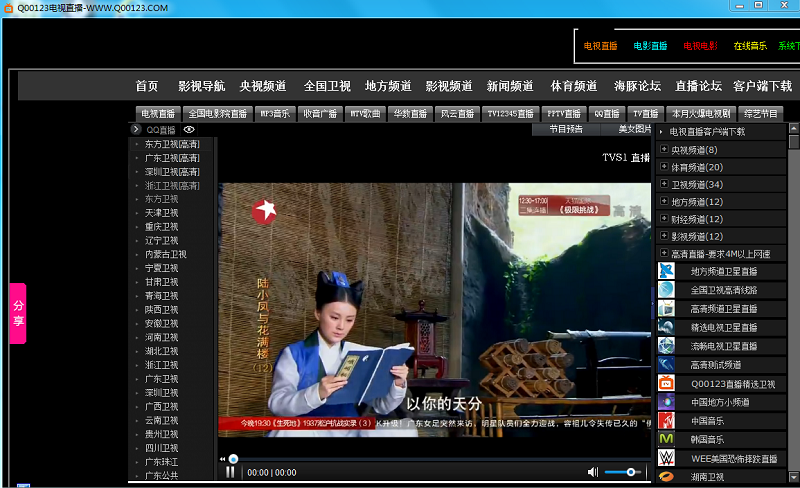This screenshot has width=800, height=488.
Task: Switch to 综艺节目 tab
Action: pos(761,113)
